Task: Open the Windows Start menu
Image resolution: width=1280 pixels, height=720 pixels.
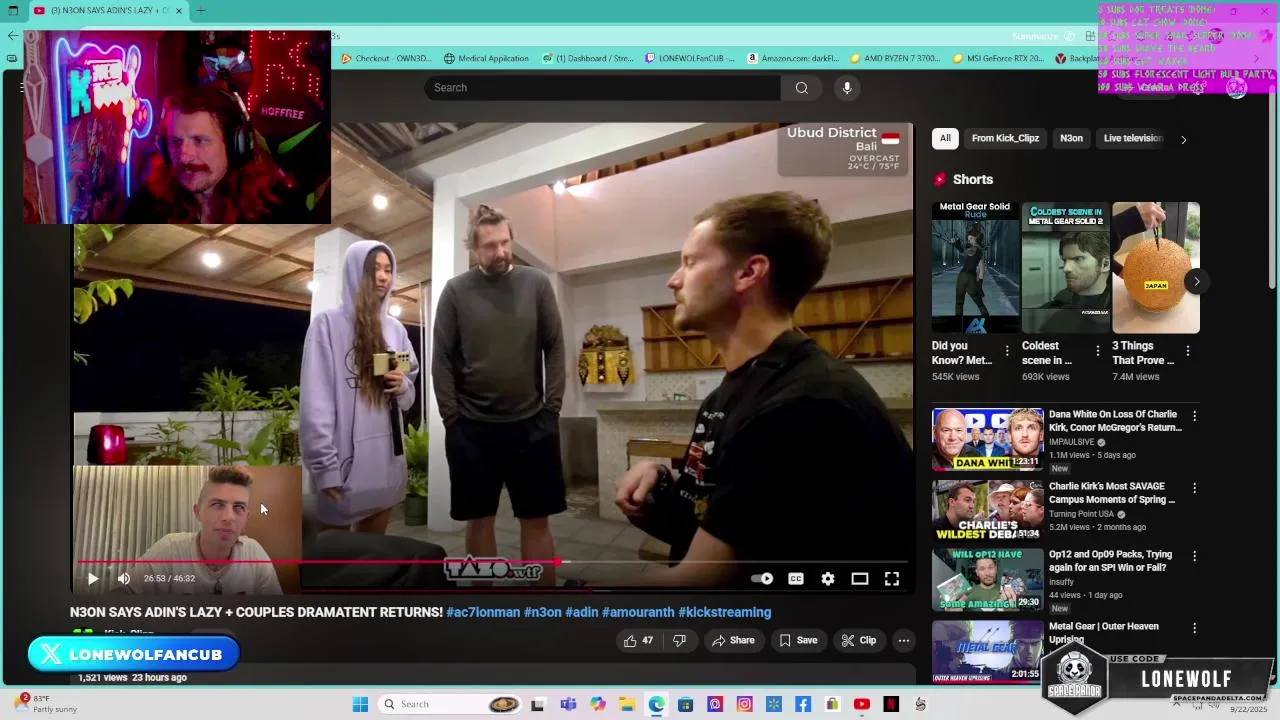Action: coord(360,704)
